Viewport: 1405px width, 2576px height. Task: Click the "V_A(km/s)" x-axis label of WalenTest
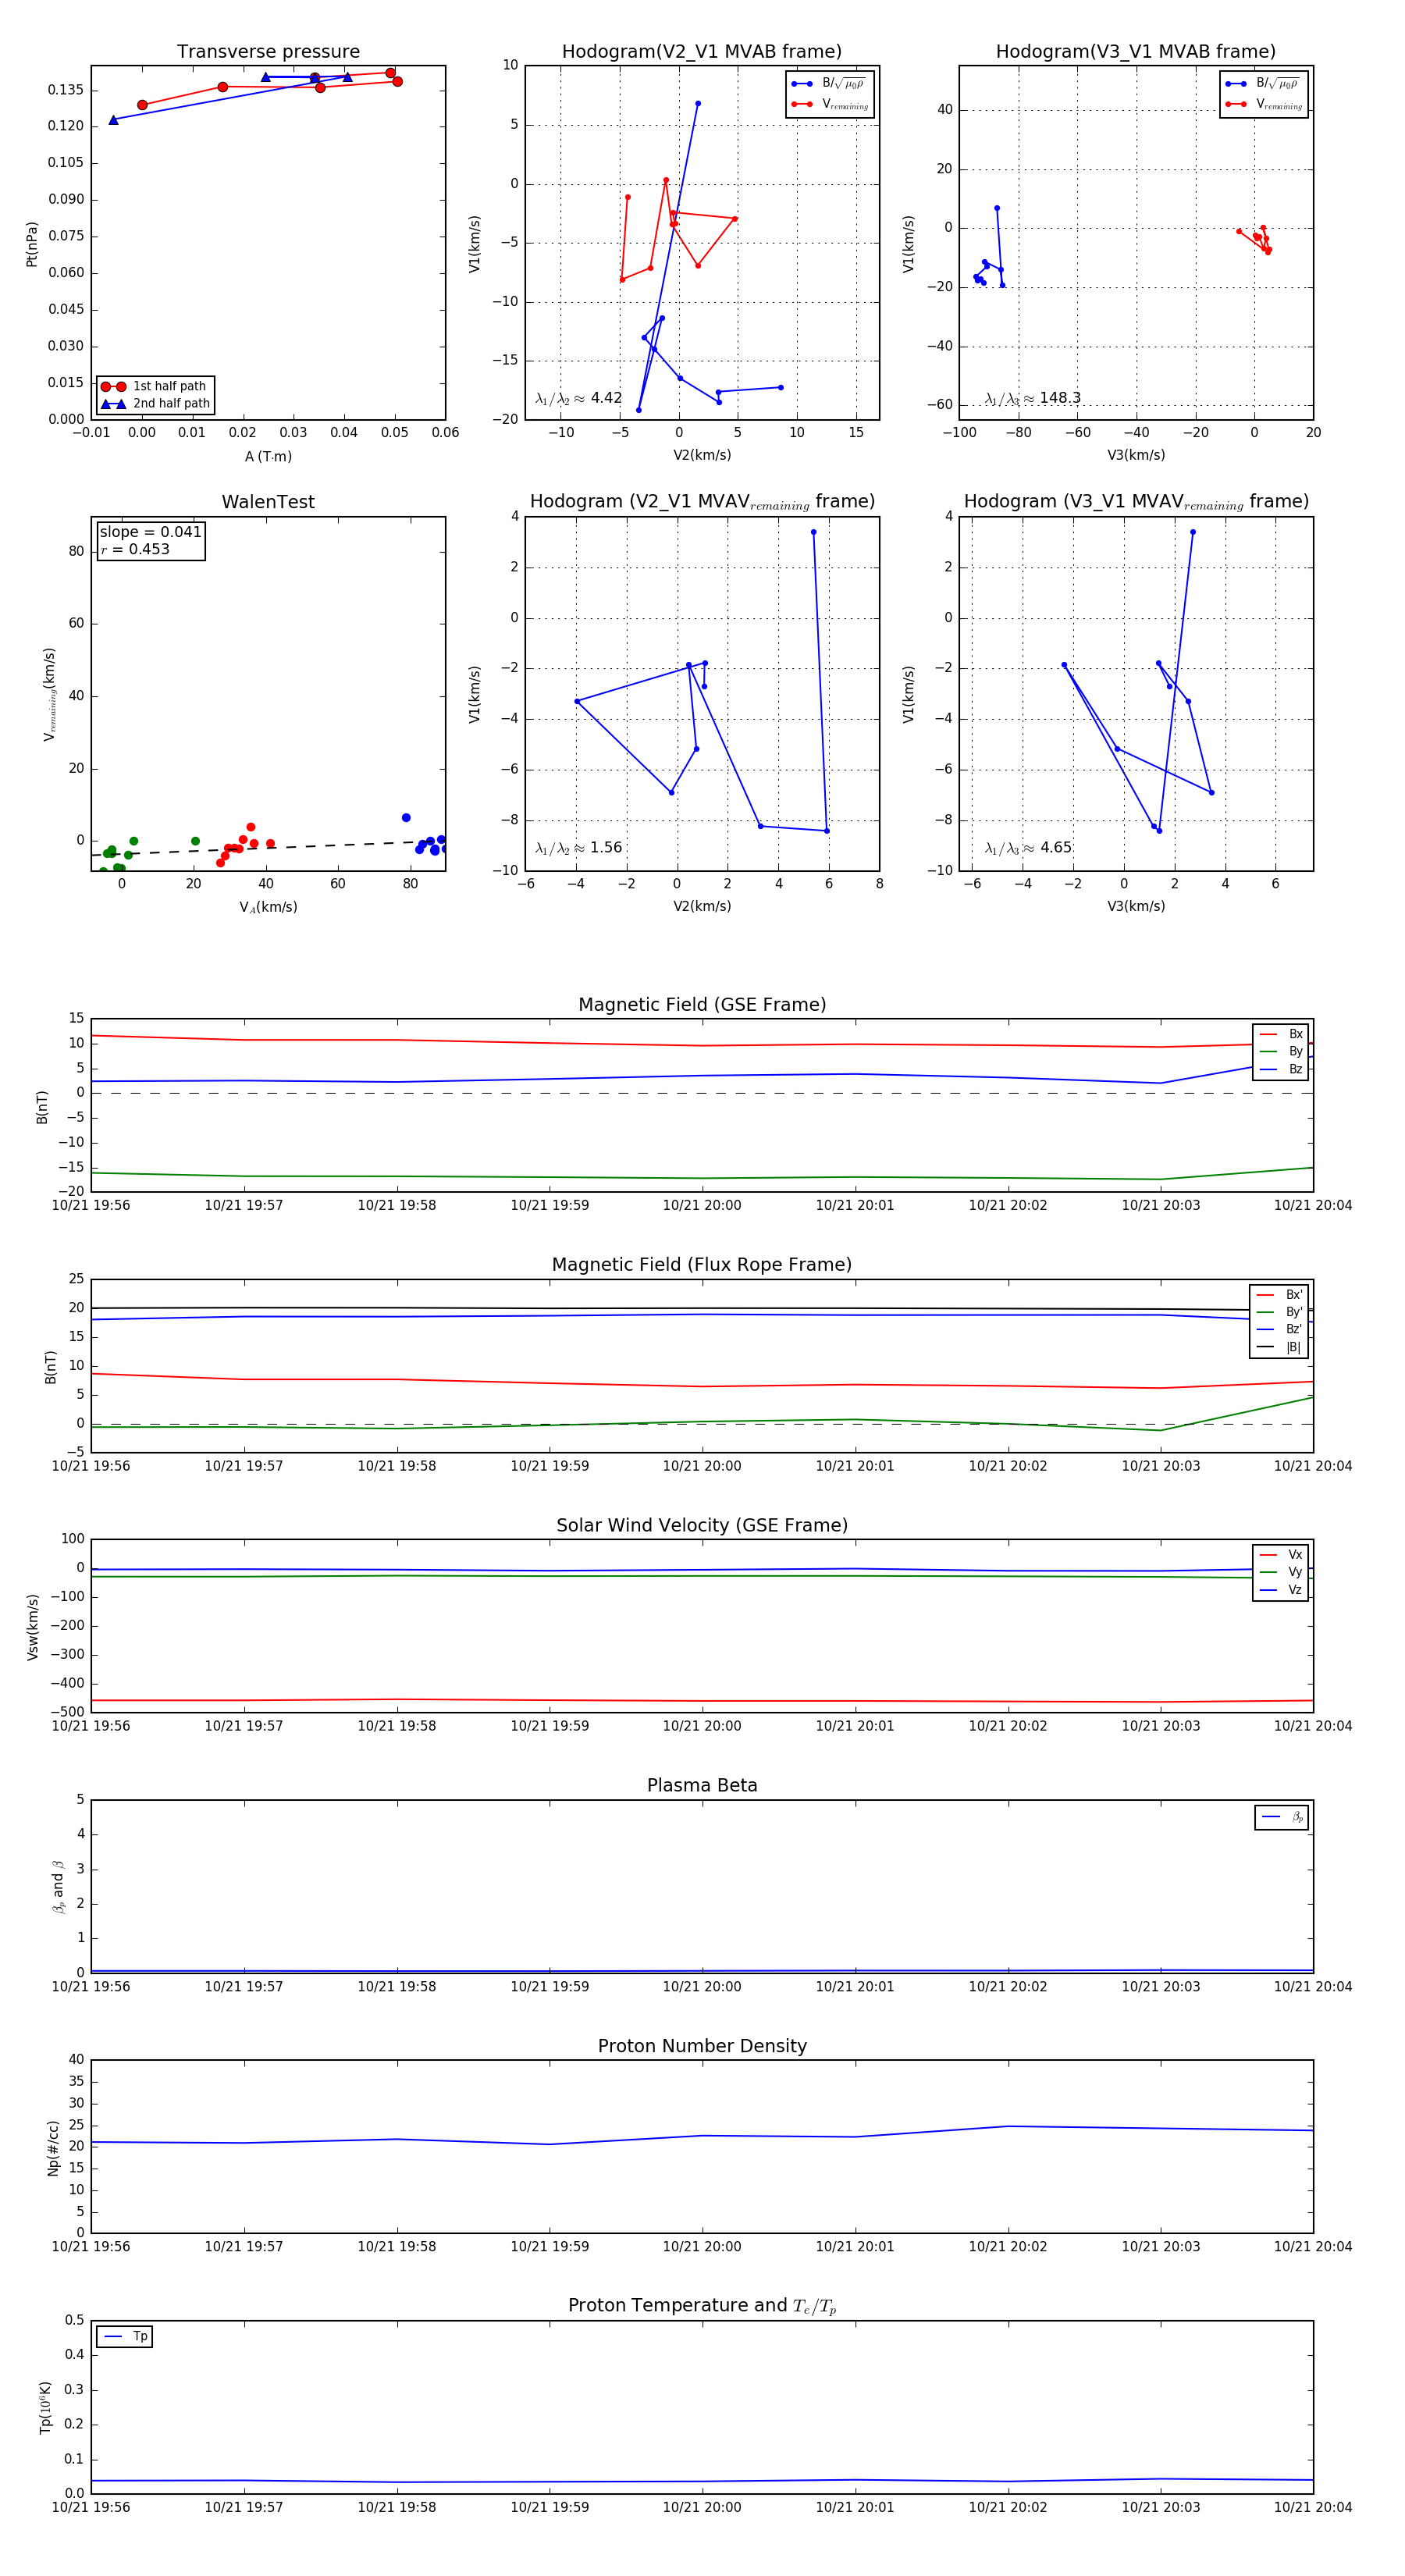[268, 908]
